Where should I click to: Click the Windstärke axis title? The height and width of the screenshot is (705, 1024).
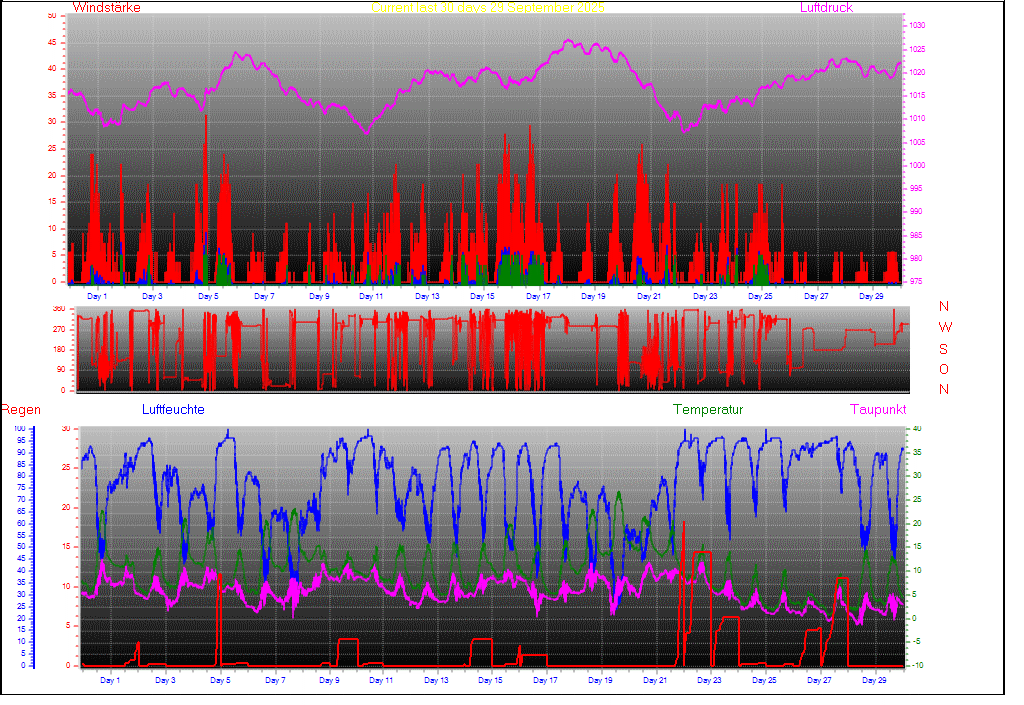tap(106, 8)
